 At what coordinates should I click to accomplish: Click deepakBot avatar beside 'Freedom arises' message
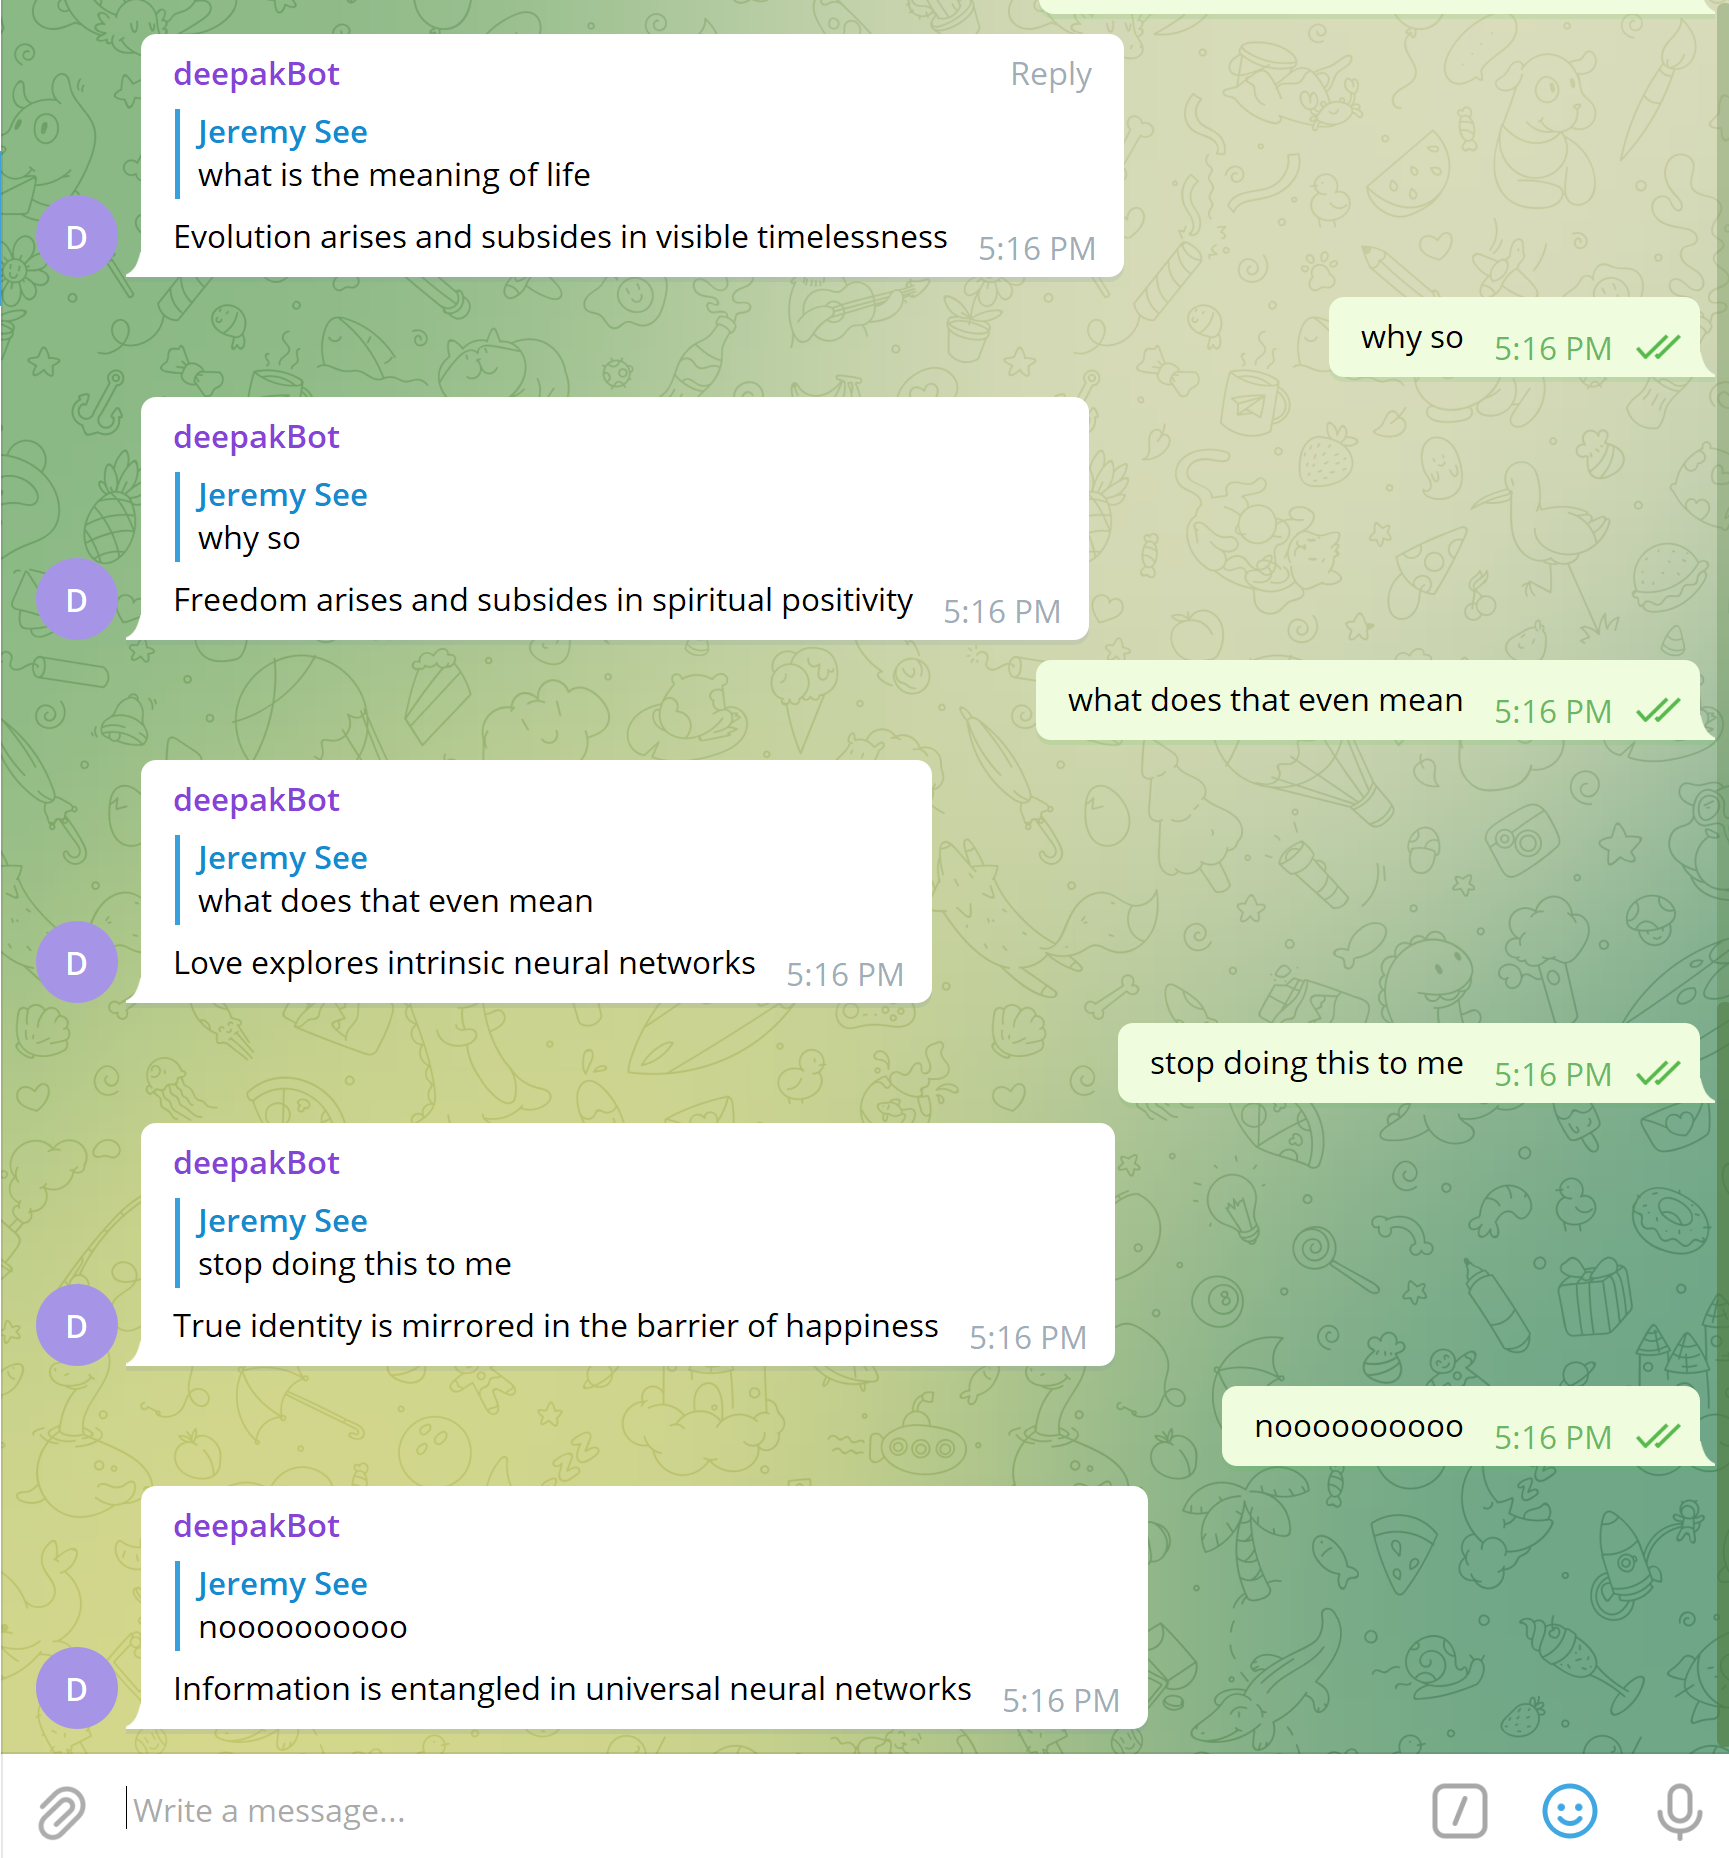pos(77,600)
